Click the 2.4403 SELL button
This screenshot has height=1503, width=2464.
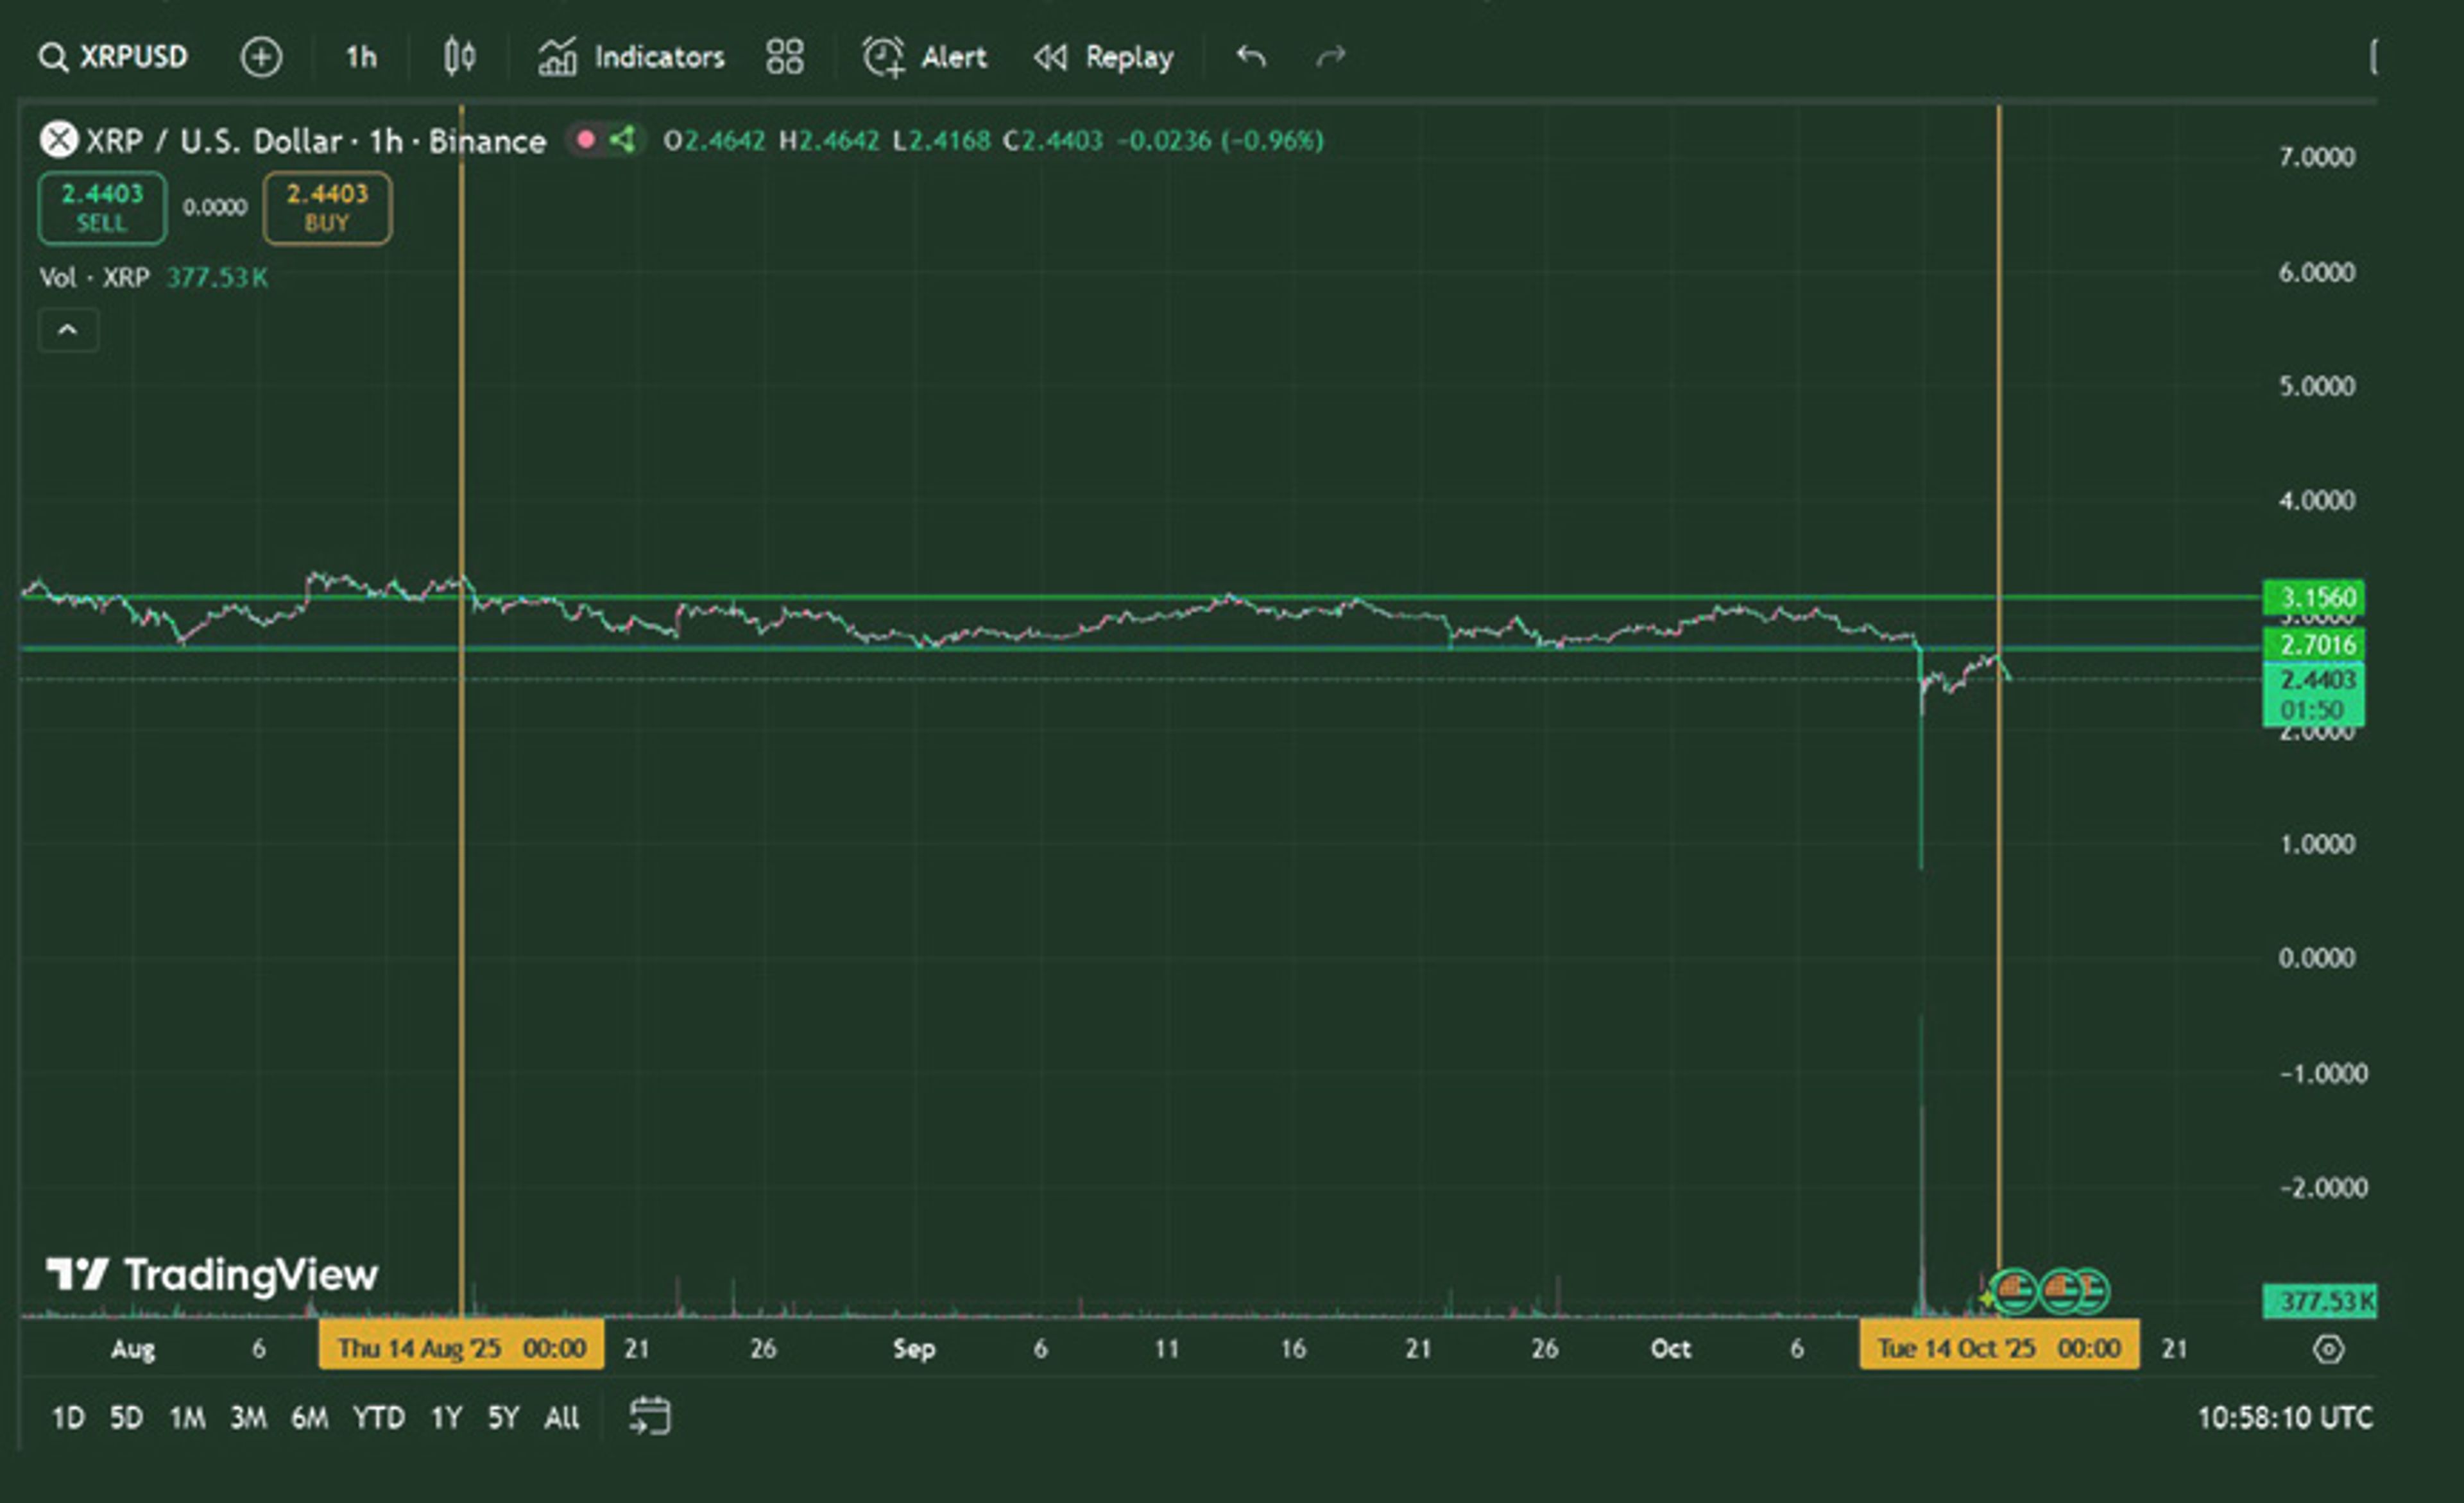pyautogui.click(x=102, y=208)
